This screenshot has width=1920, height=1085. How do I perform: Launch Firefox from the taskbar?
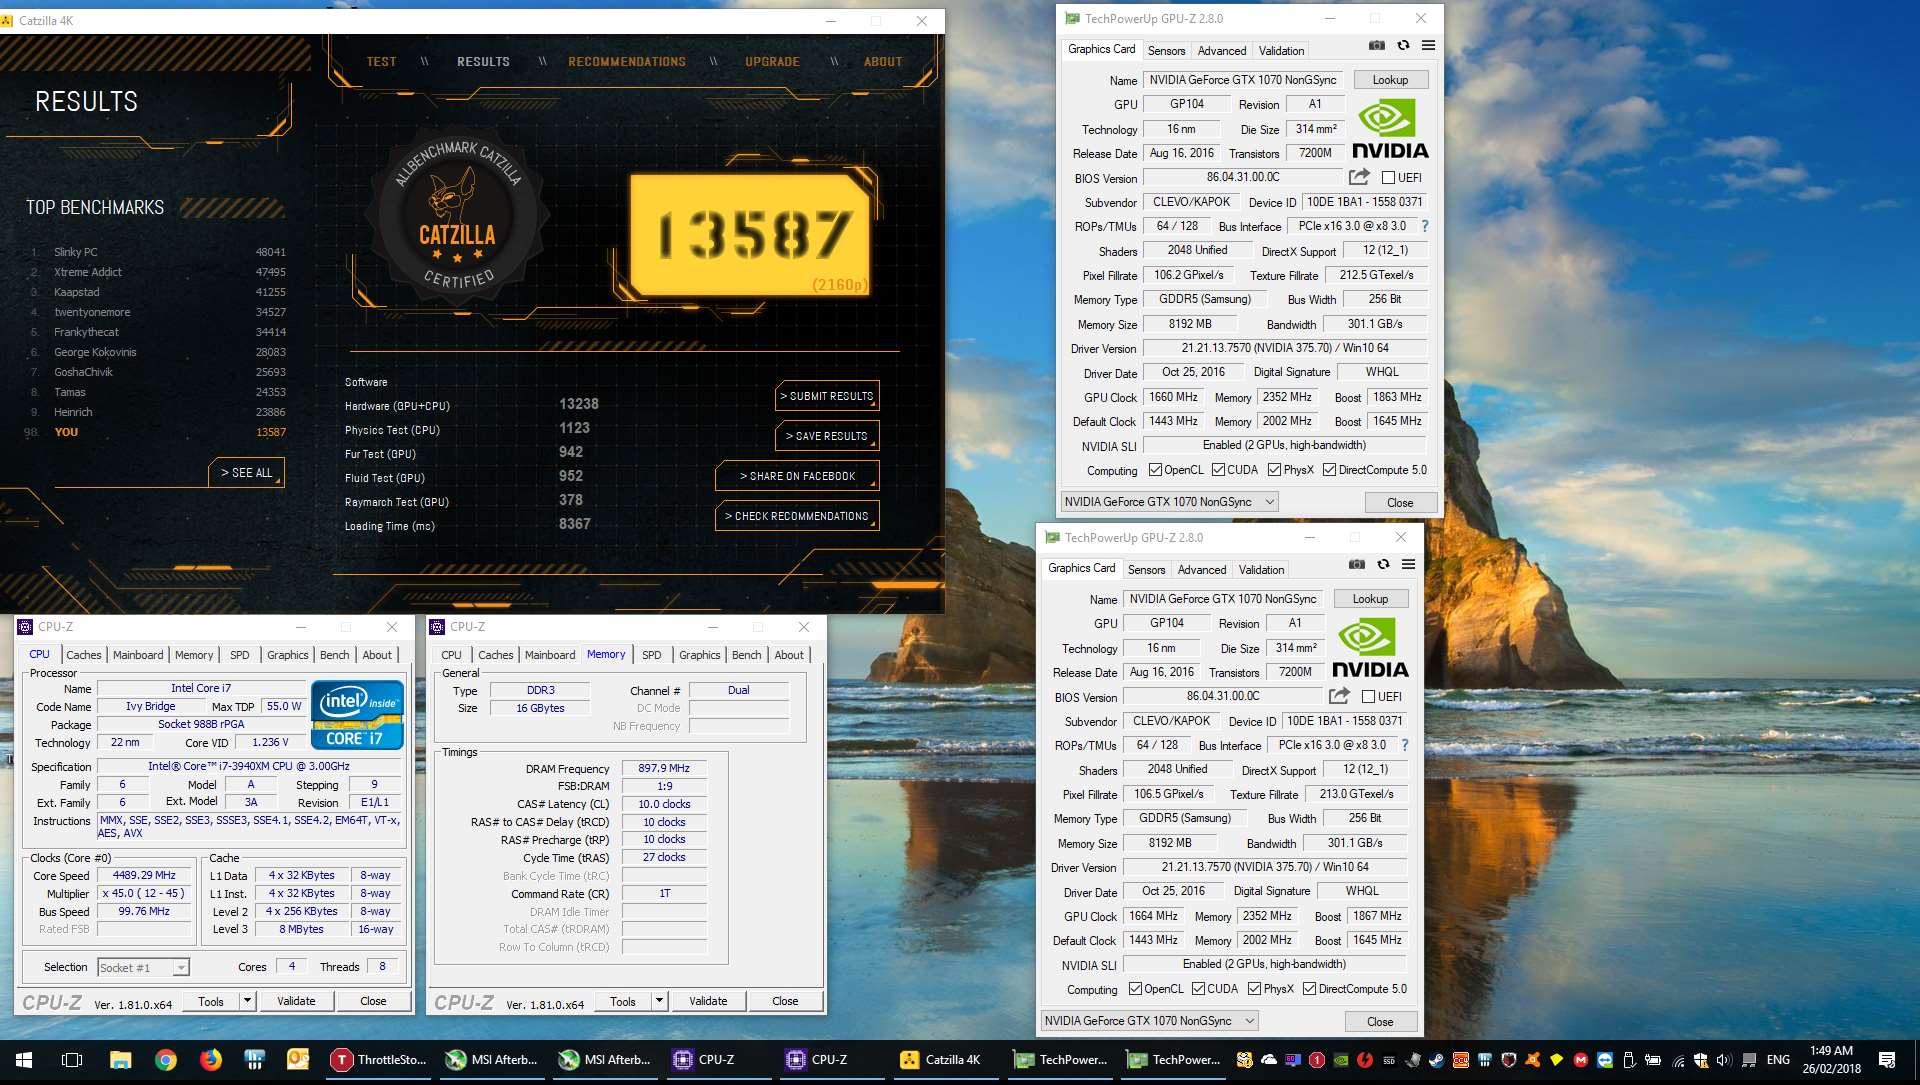[211, 1060]
